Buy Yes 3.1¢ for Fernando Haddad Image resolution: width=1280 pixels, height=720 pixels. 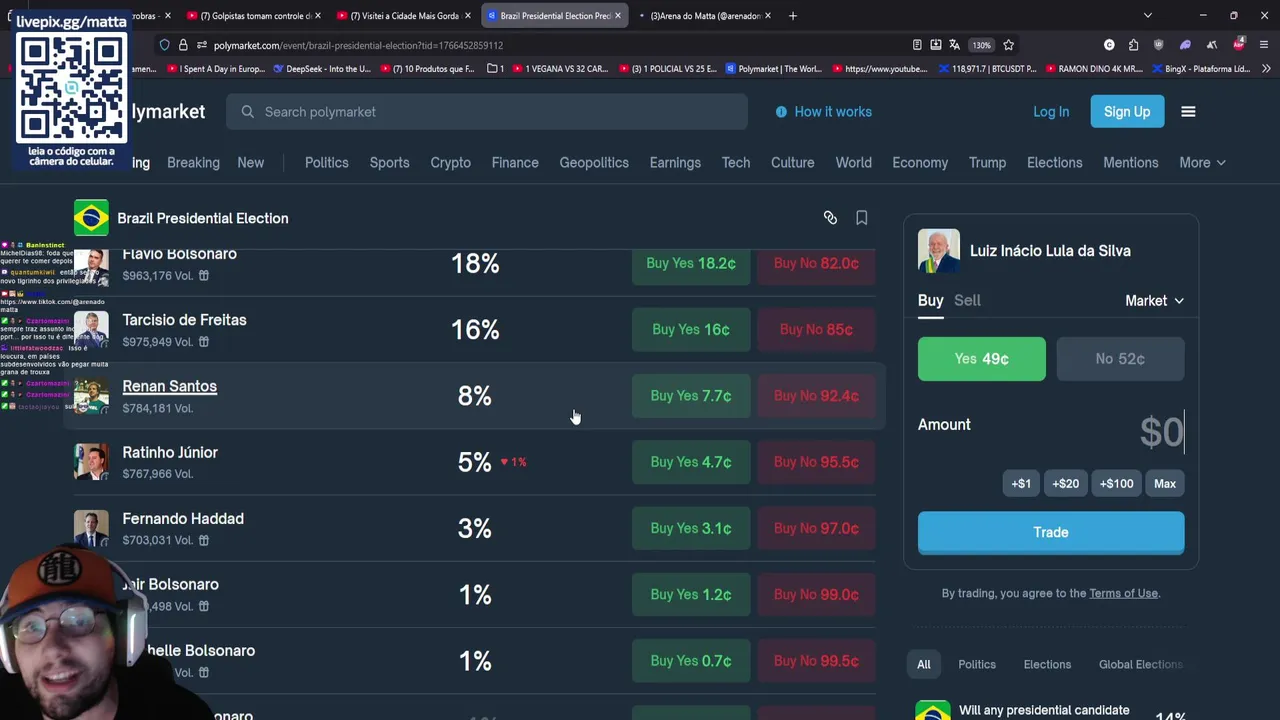[x=691, y=528]
